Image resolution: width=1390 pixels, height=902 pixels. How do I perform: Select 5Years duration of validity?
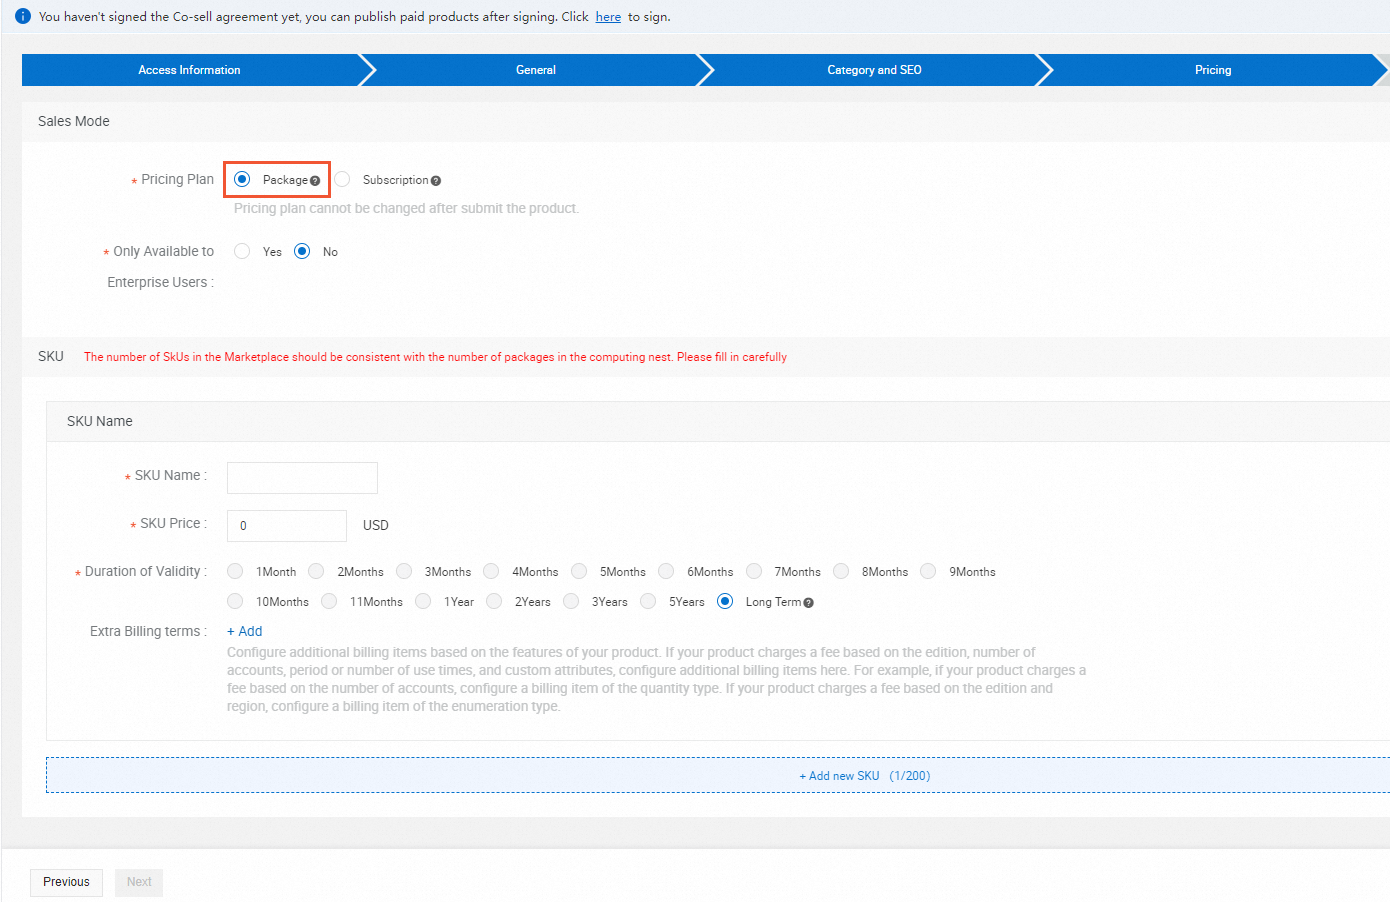[648, 601]
